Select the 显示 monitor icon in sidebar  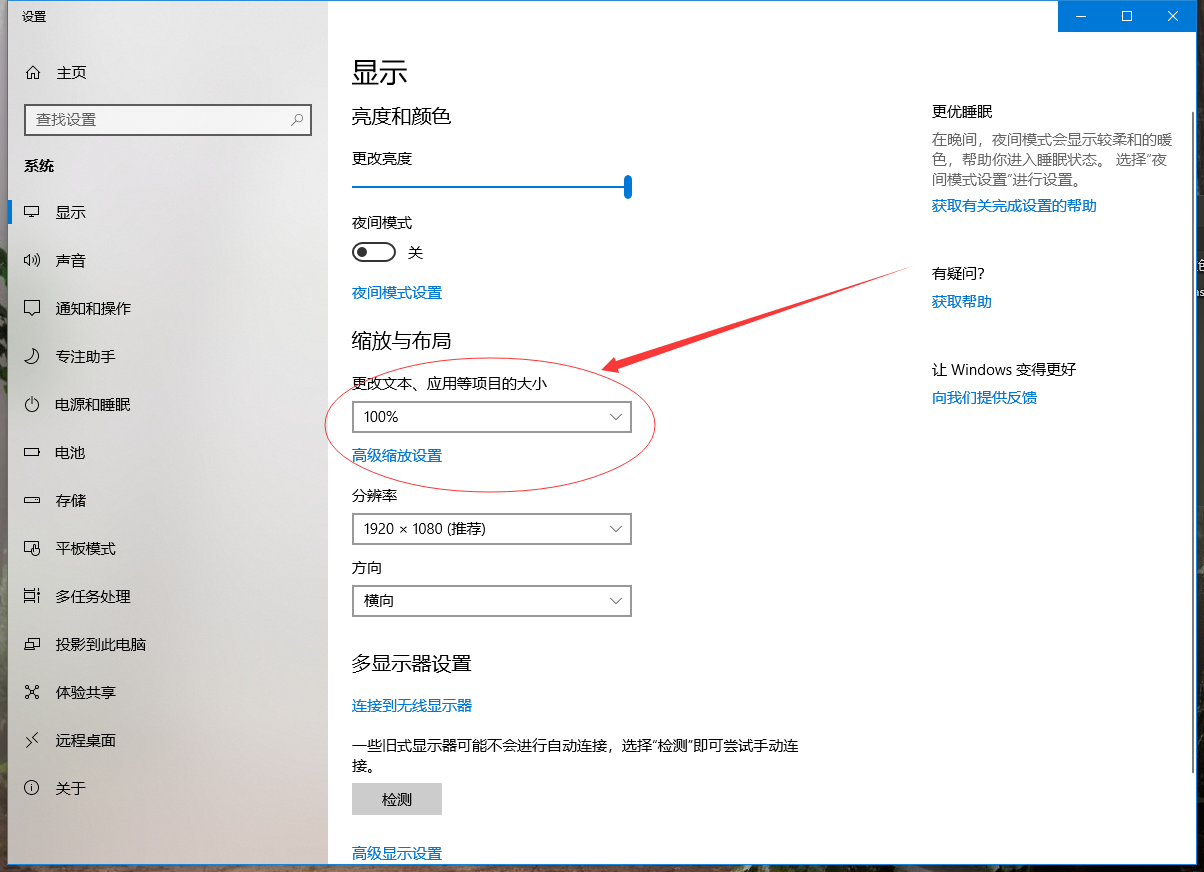pos(32,213)
